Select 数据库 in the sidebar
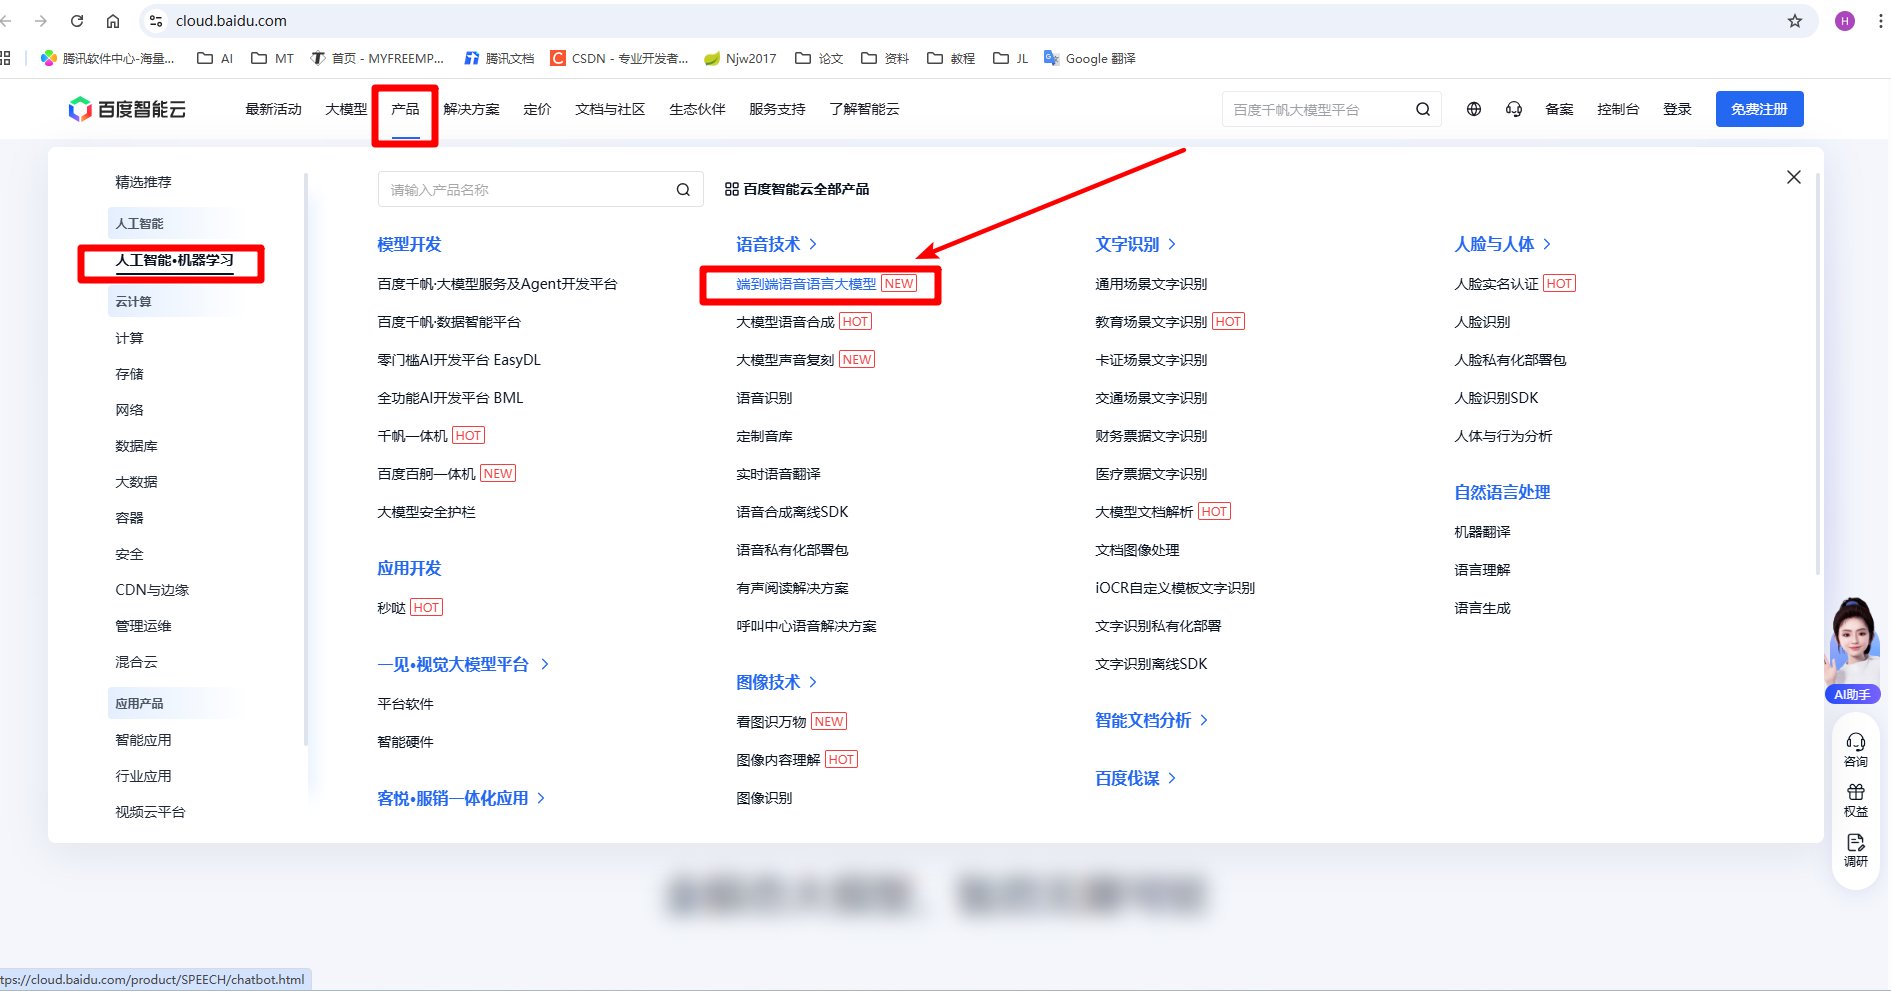Image resolution: width=1891 pixels, height=991 pixels. coord(136,446)
